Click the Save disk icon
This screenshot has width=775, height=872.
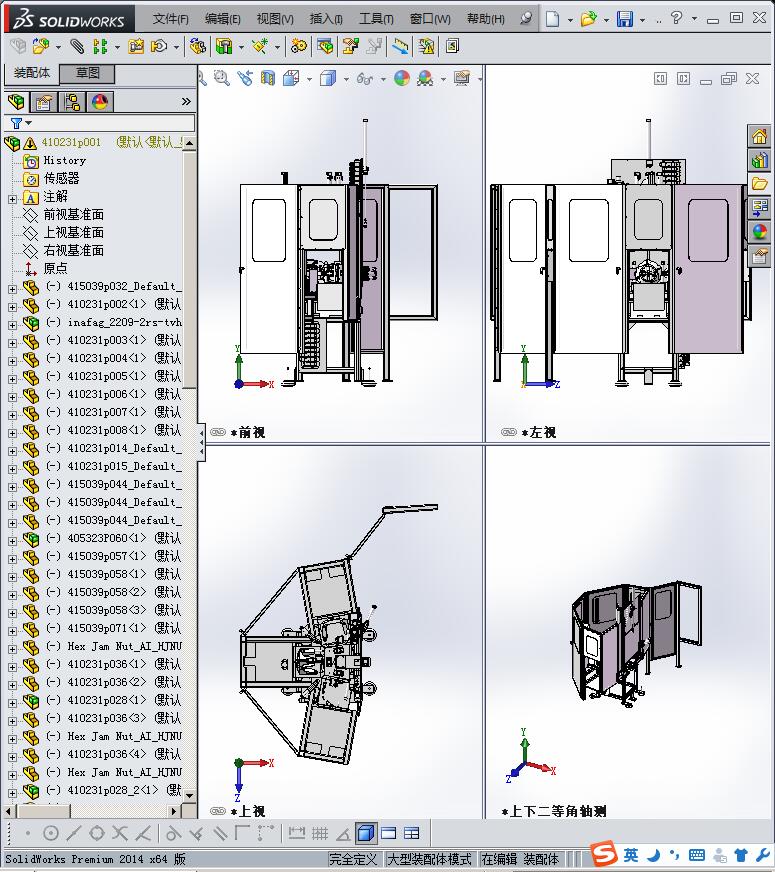click(x=625, y=19)
